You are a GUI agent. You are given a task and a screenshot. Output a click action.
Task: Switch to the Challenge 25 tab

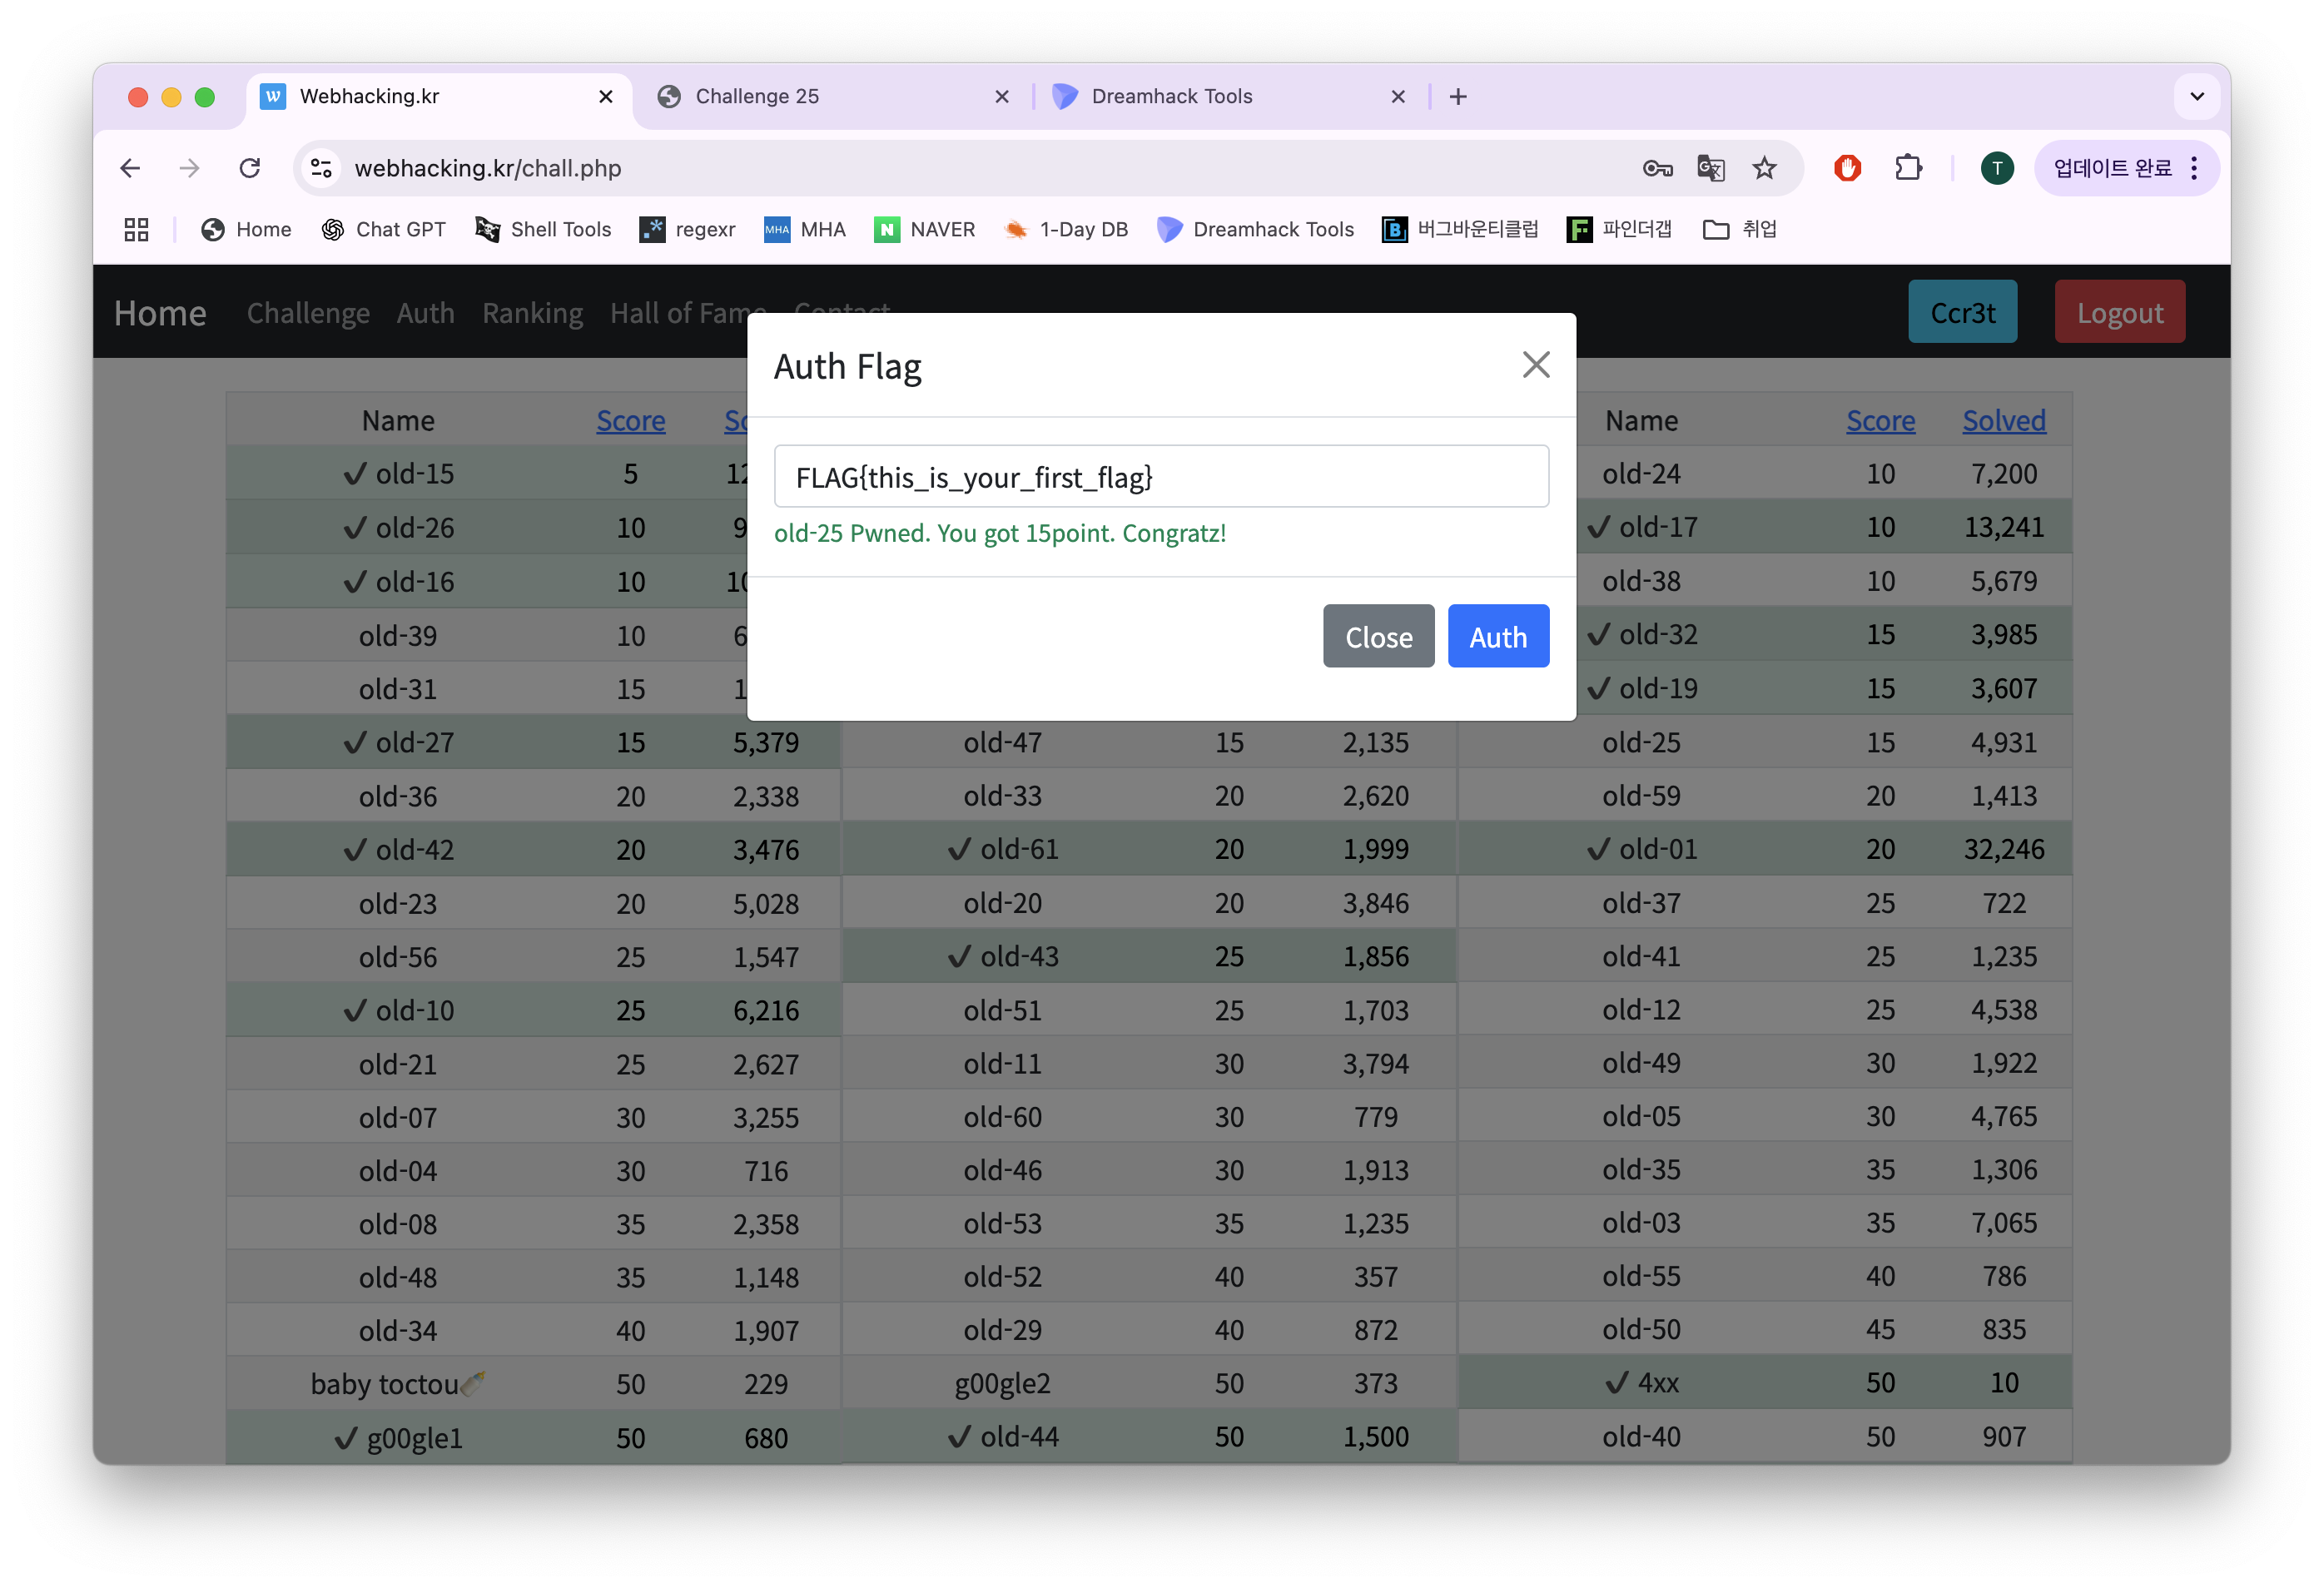(757, 97)
